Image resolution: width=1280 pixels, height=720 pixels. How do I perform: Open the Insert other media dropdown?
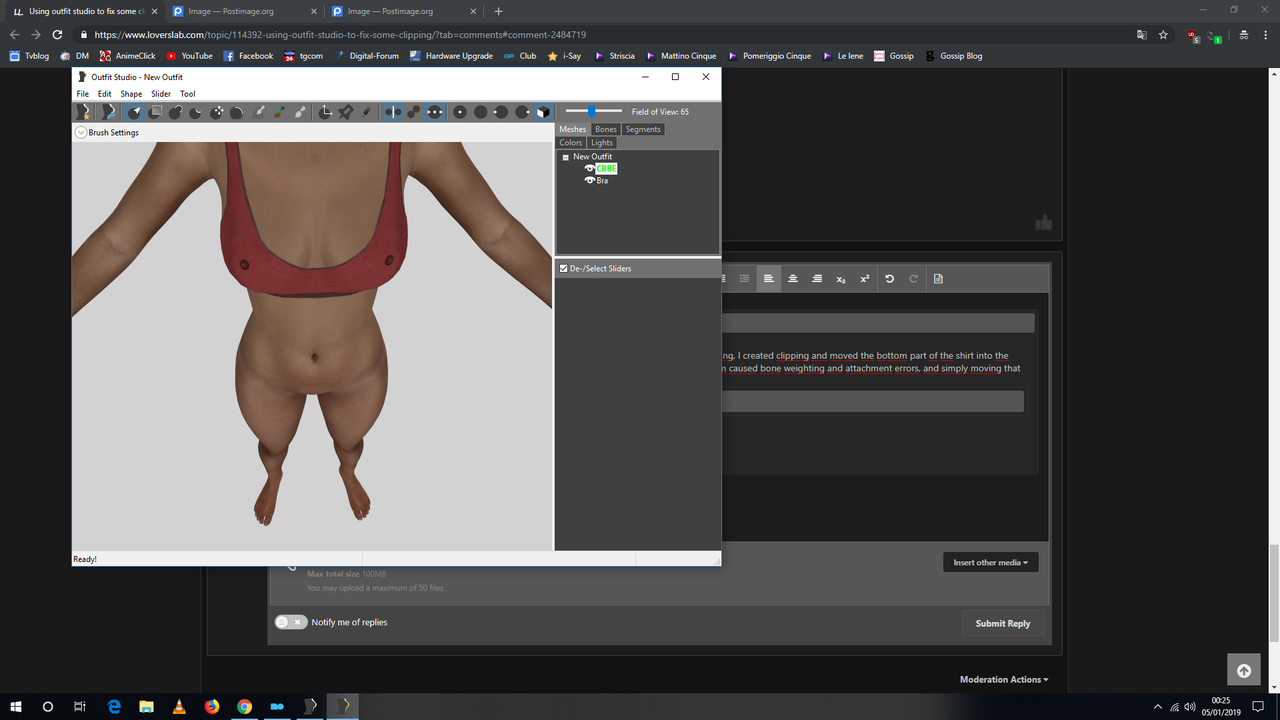991,562
